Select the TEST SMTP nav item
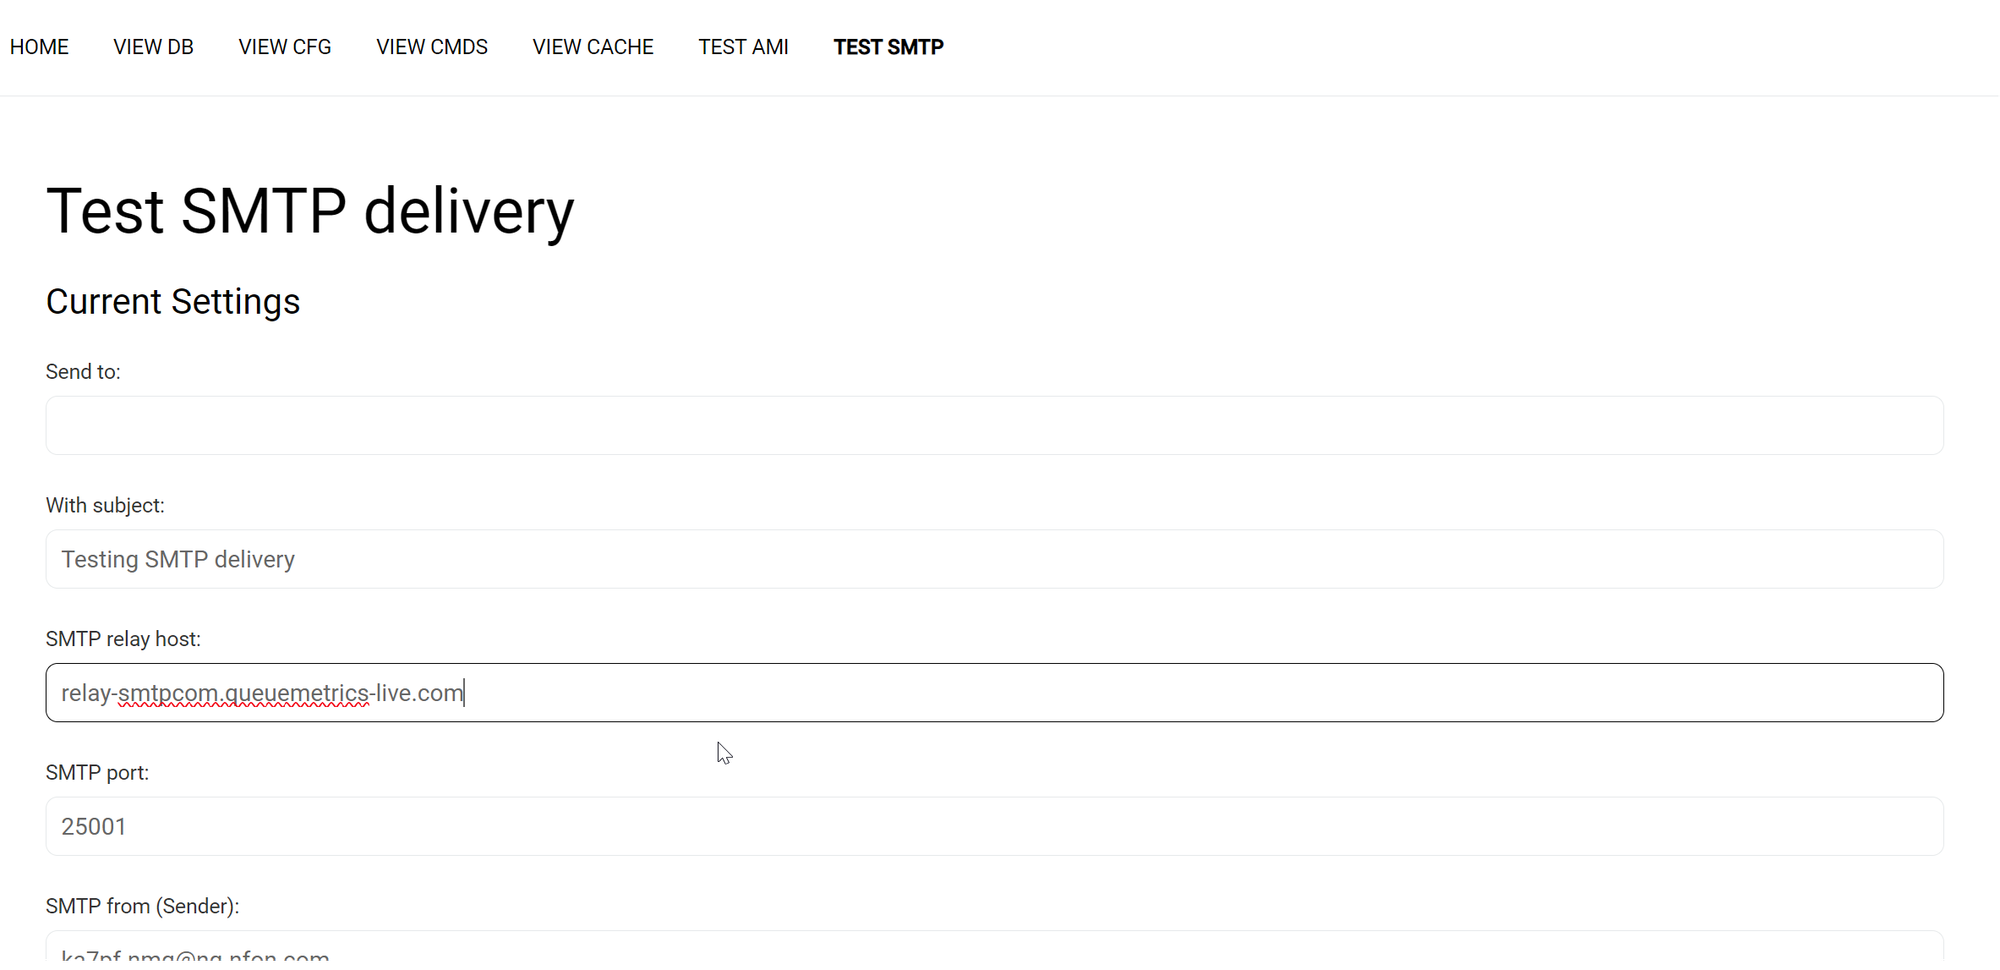This screenshot has width=2000, height=970. (888, 47)
